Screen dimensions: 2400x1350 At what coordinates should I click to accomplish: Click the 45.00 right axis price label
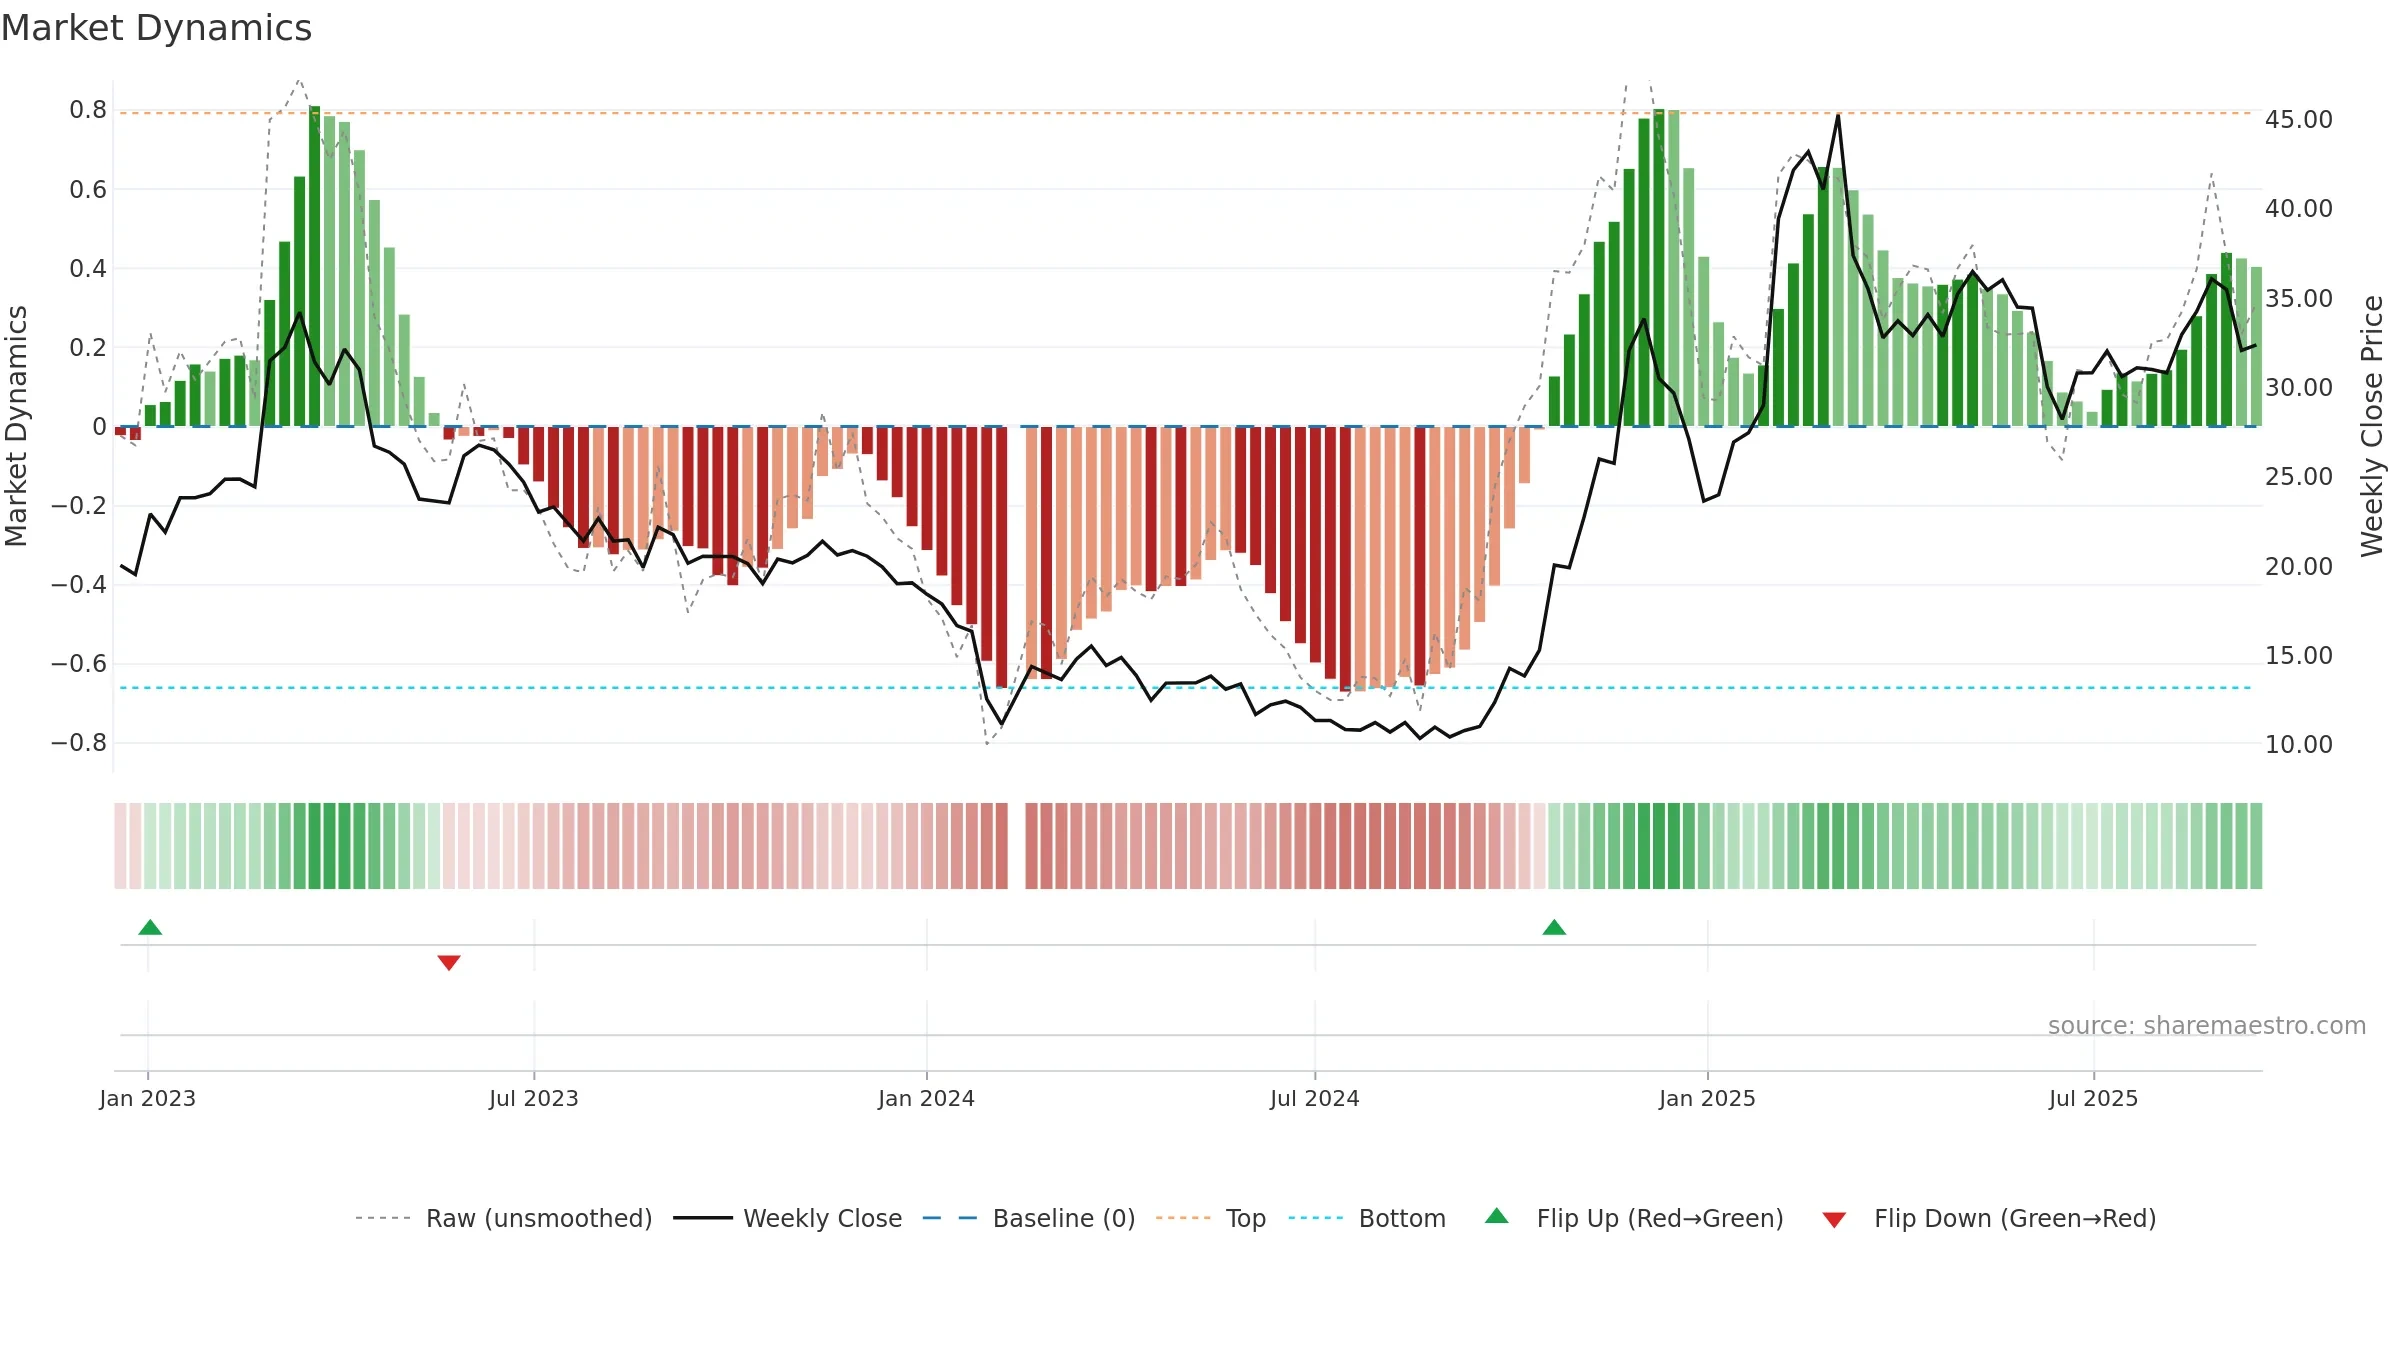[2299, 120]
